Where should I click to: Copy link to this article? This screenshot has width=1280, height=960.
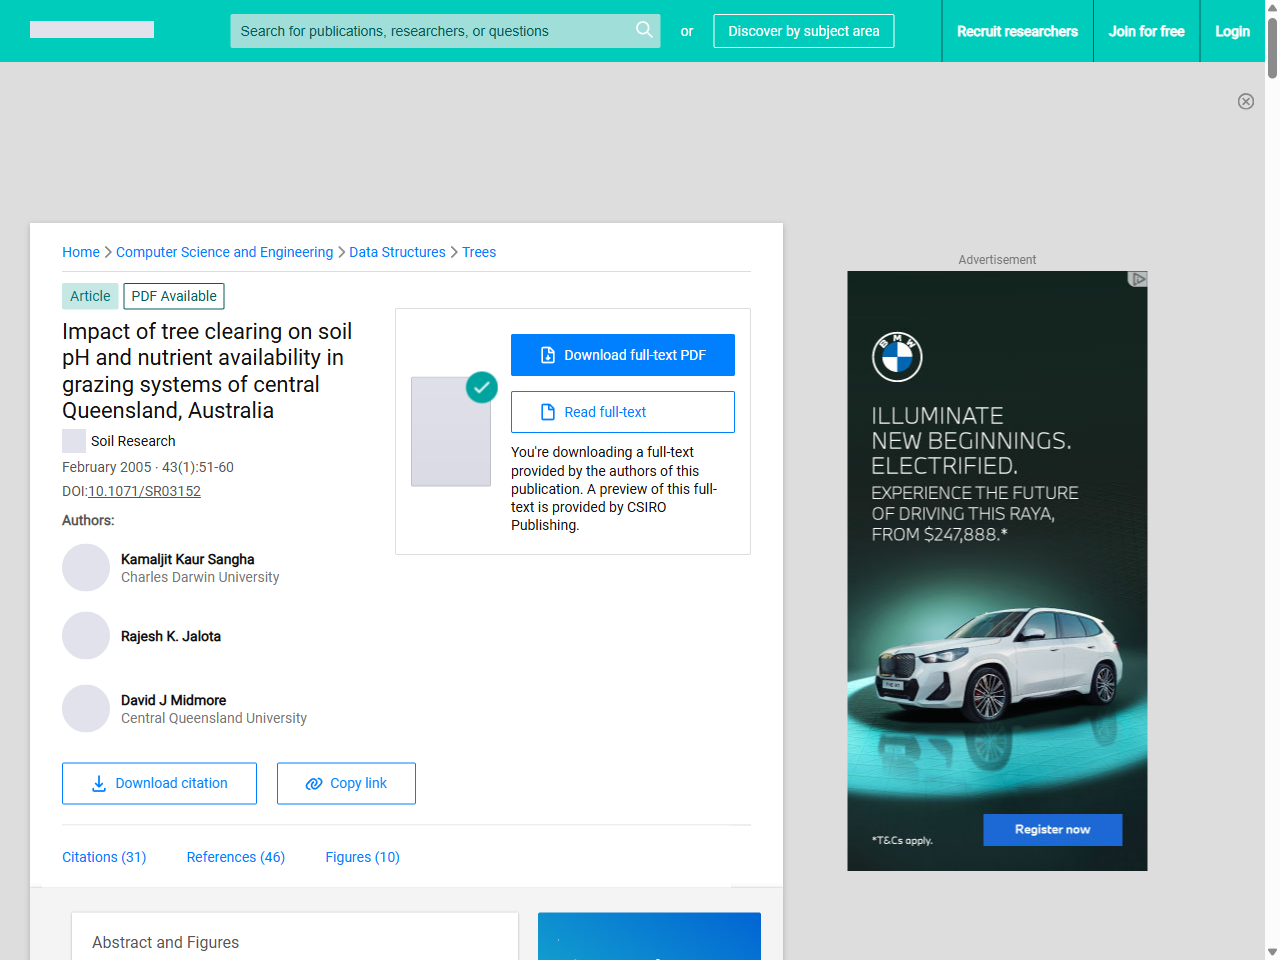tap(346, 783)
